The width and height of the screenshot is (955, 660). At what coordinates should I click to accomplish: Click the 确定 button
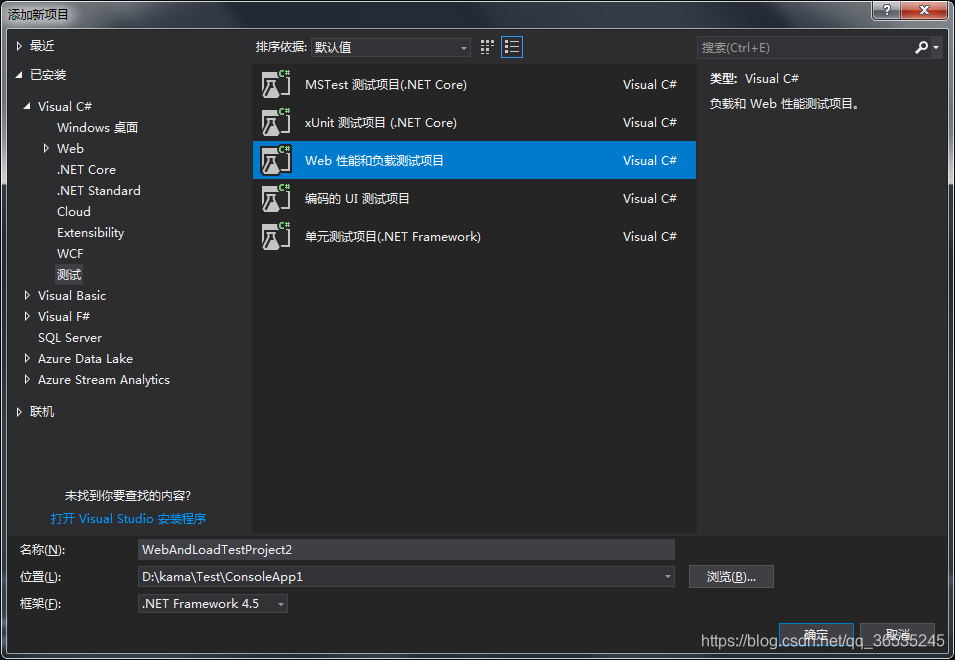point(816,634)
